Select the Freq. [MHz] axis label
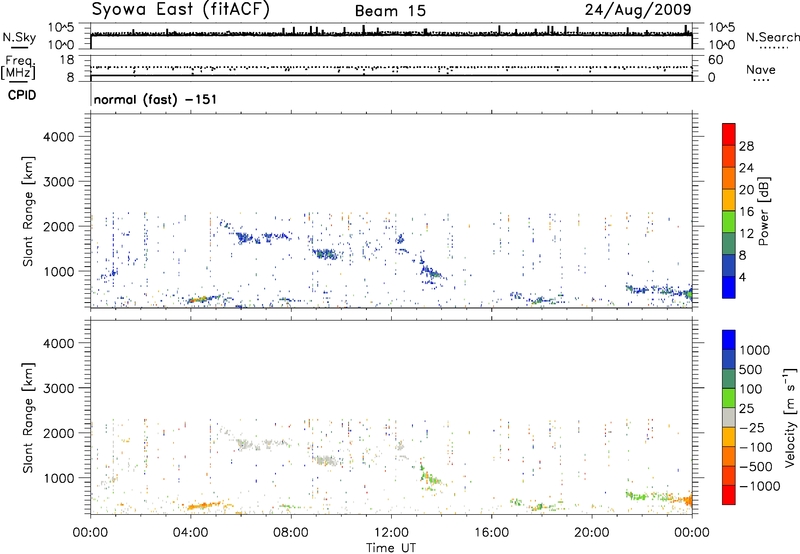The image size is (800, 554). point(18,67)
